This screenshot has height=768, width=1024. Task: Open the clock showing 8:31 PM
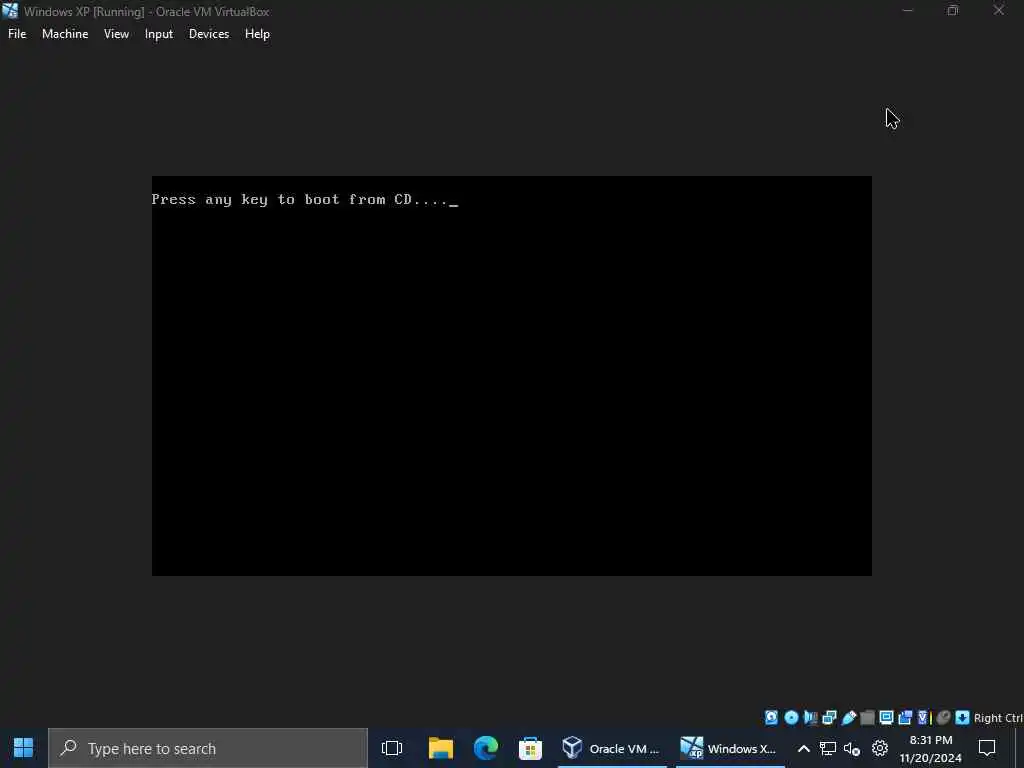coord(931,748)
